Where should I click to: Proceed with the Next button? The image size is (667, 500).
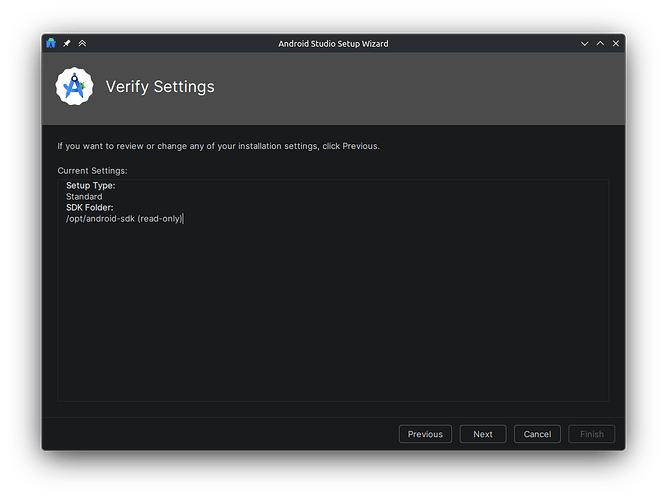[x=483, y=434]
